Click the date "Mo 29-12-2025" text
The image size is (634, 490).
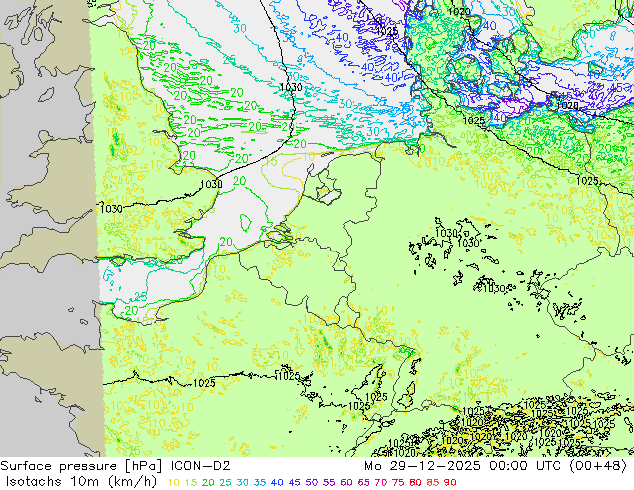tap(422, 466)
